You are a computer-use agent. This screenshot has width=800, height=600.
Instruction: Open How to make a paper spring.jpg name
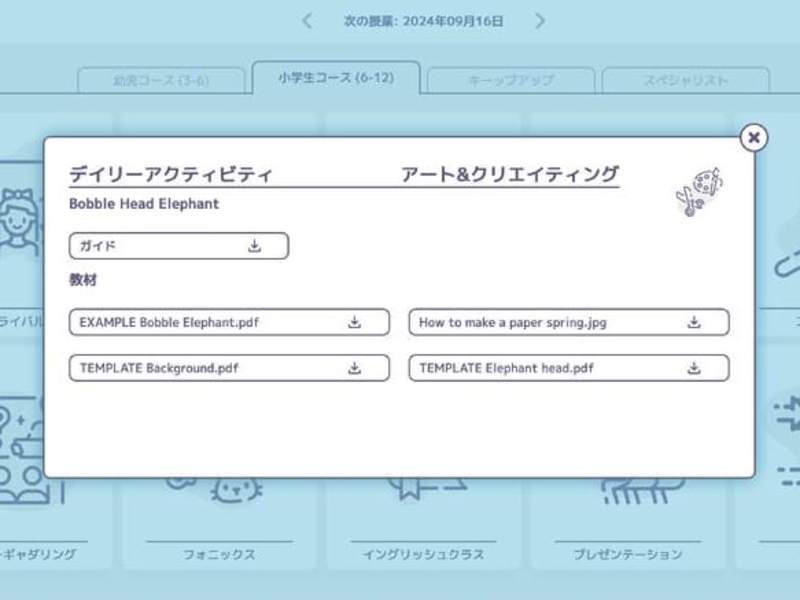click(513, 322)
